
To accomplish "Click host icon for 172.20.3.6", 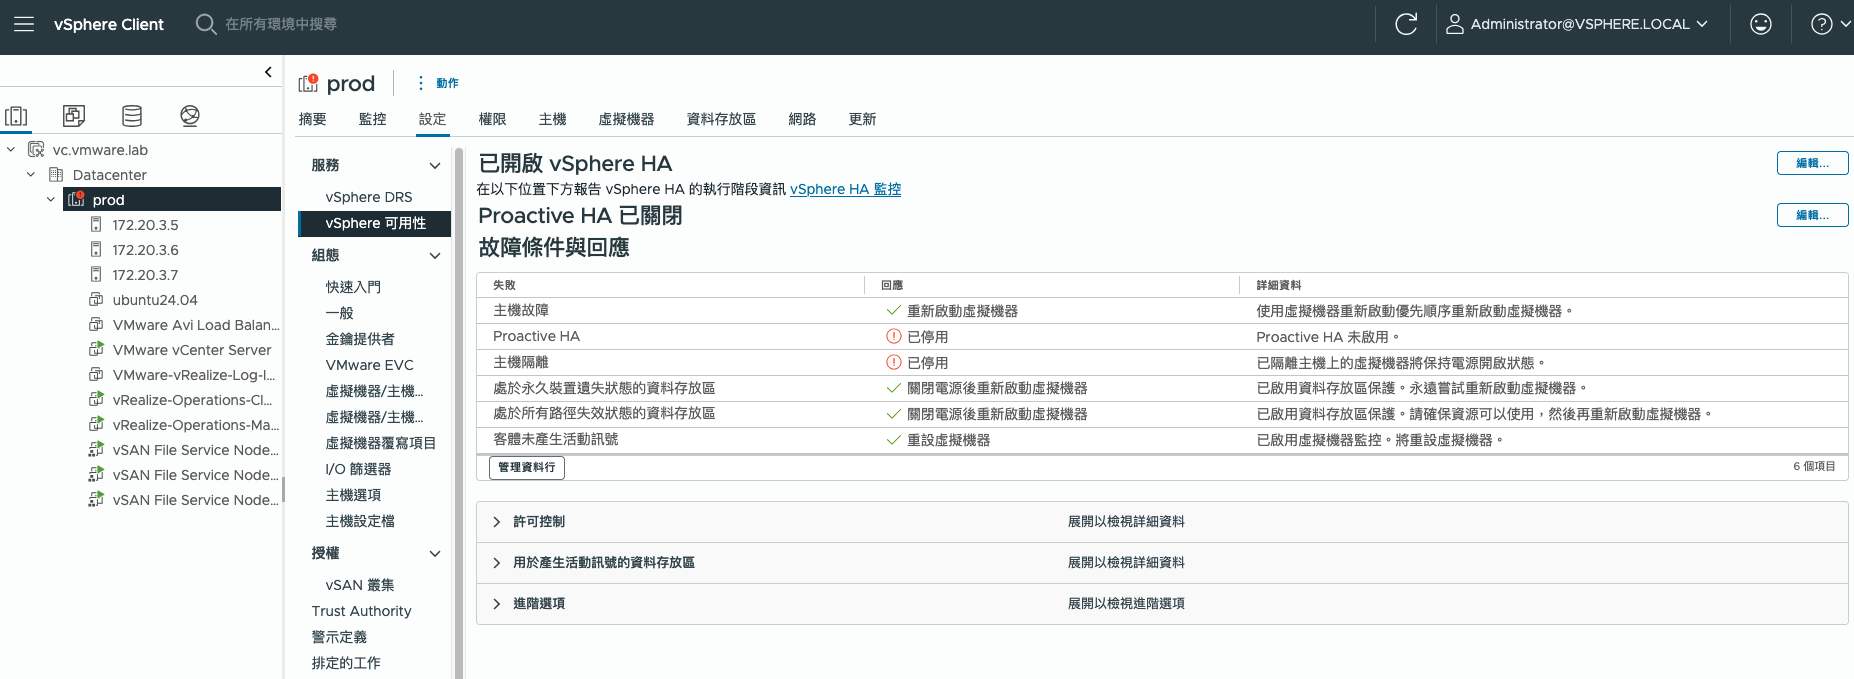I will 96,250.
